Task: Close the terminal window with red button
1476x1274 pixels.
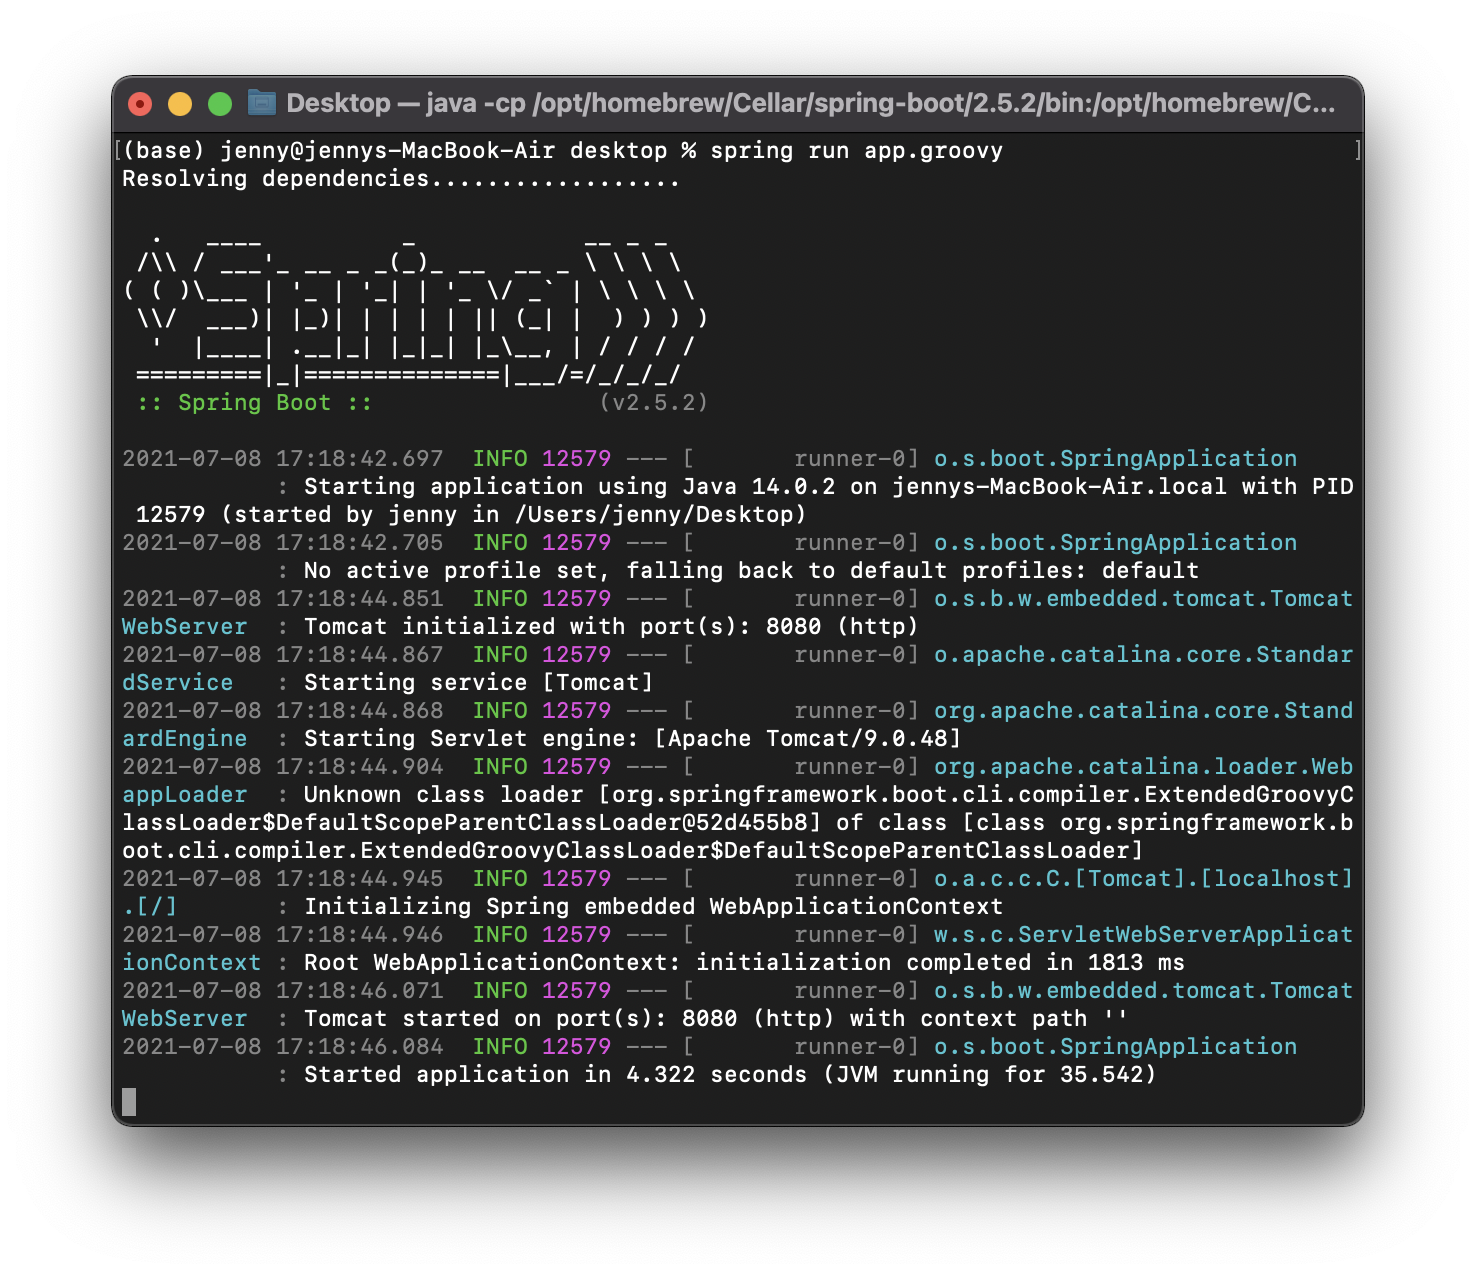Action: [x=140, y=104]
